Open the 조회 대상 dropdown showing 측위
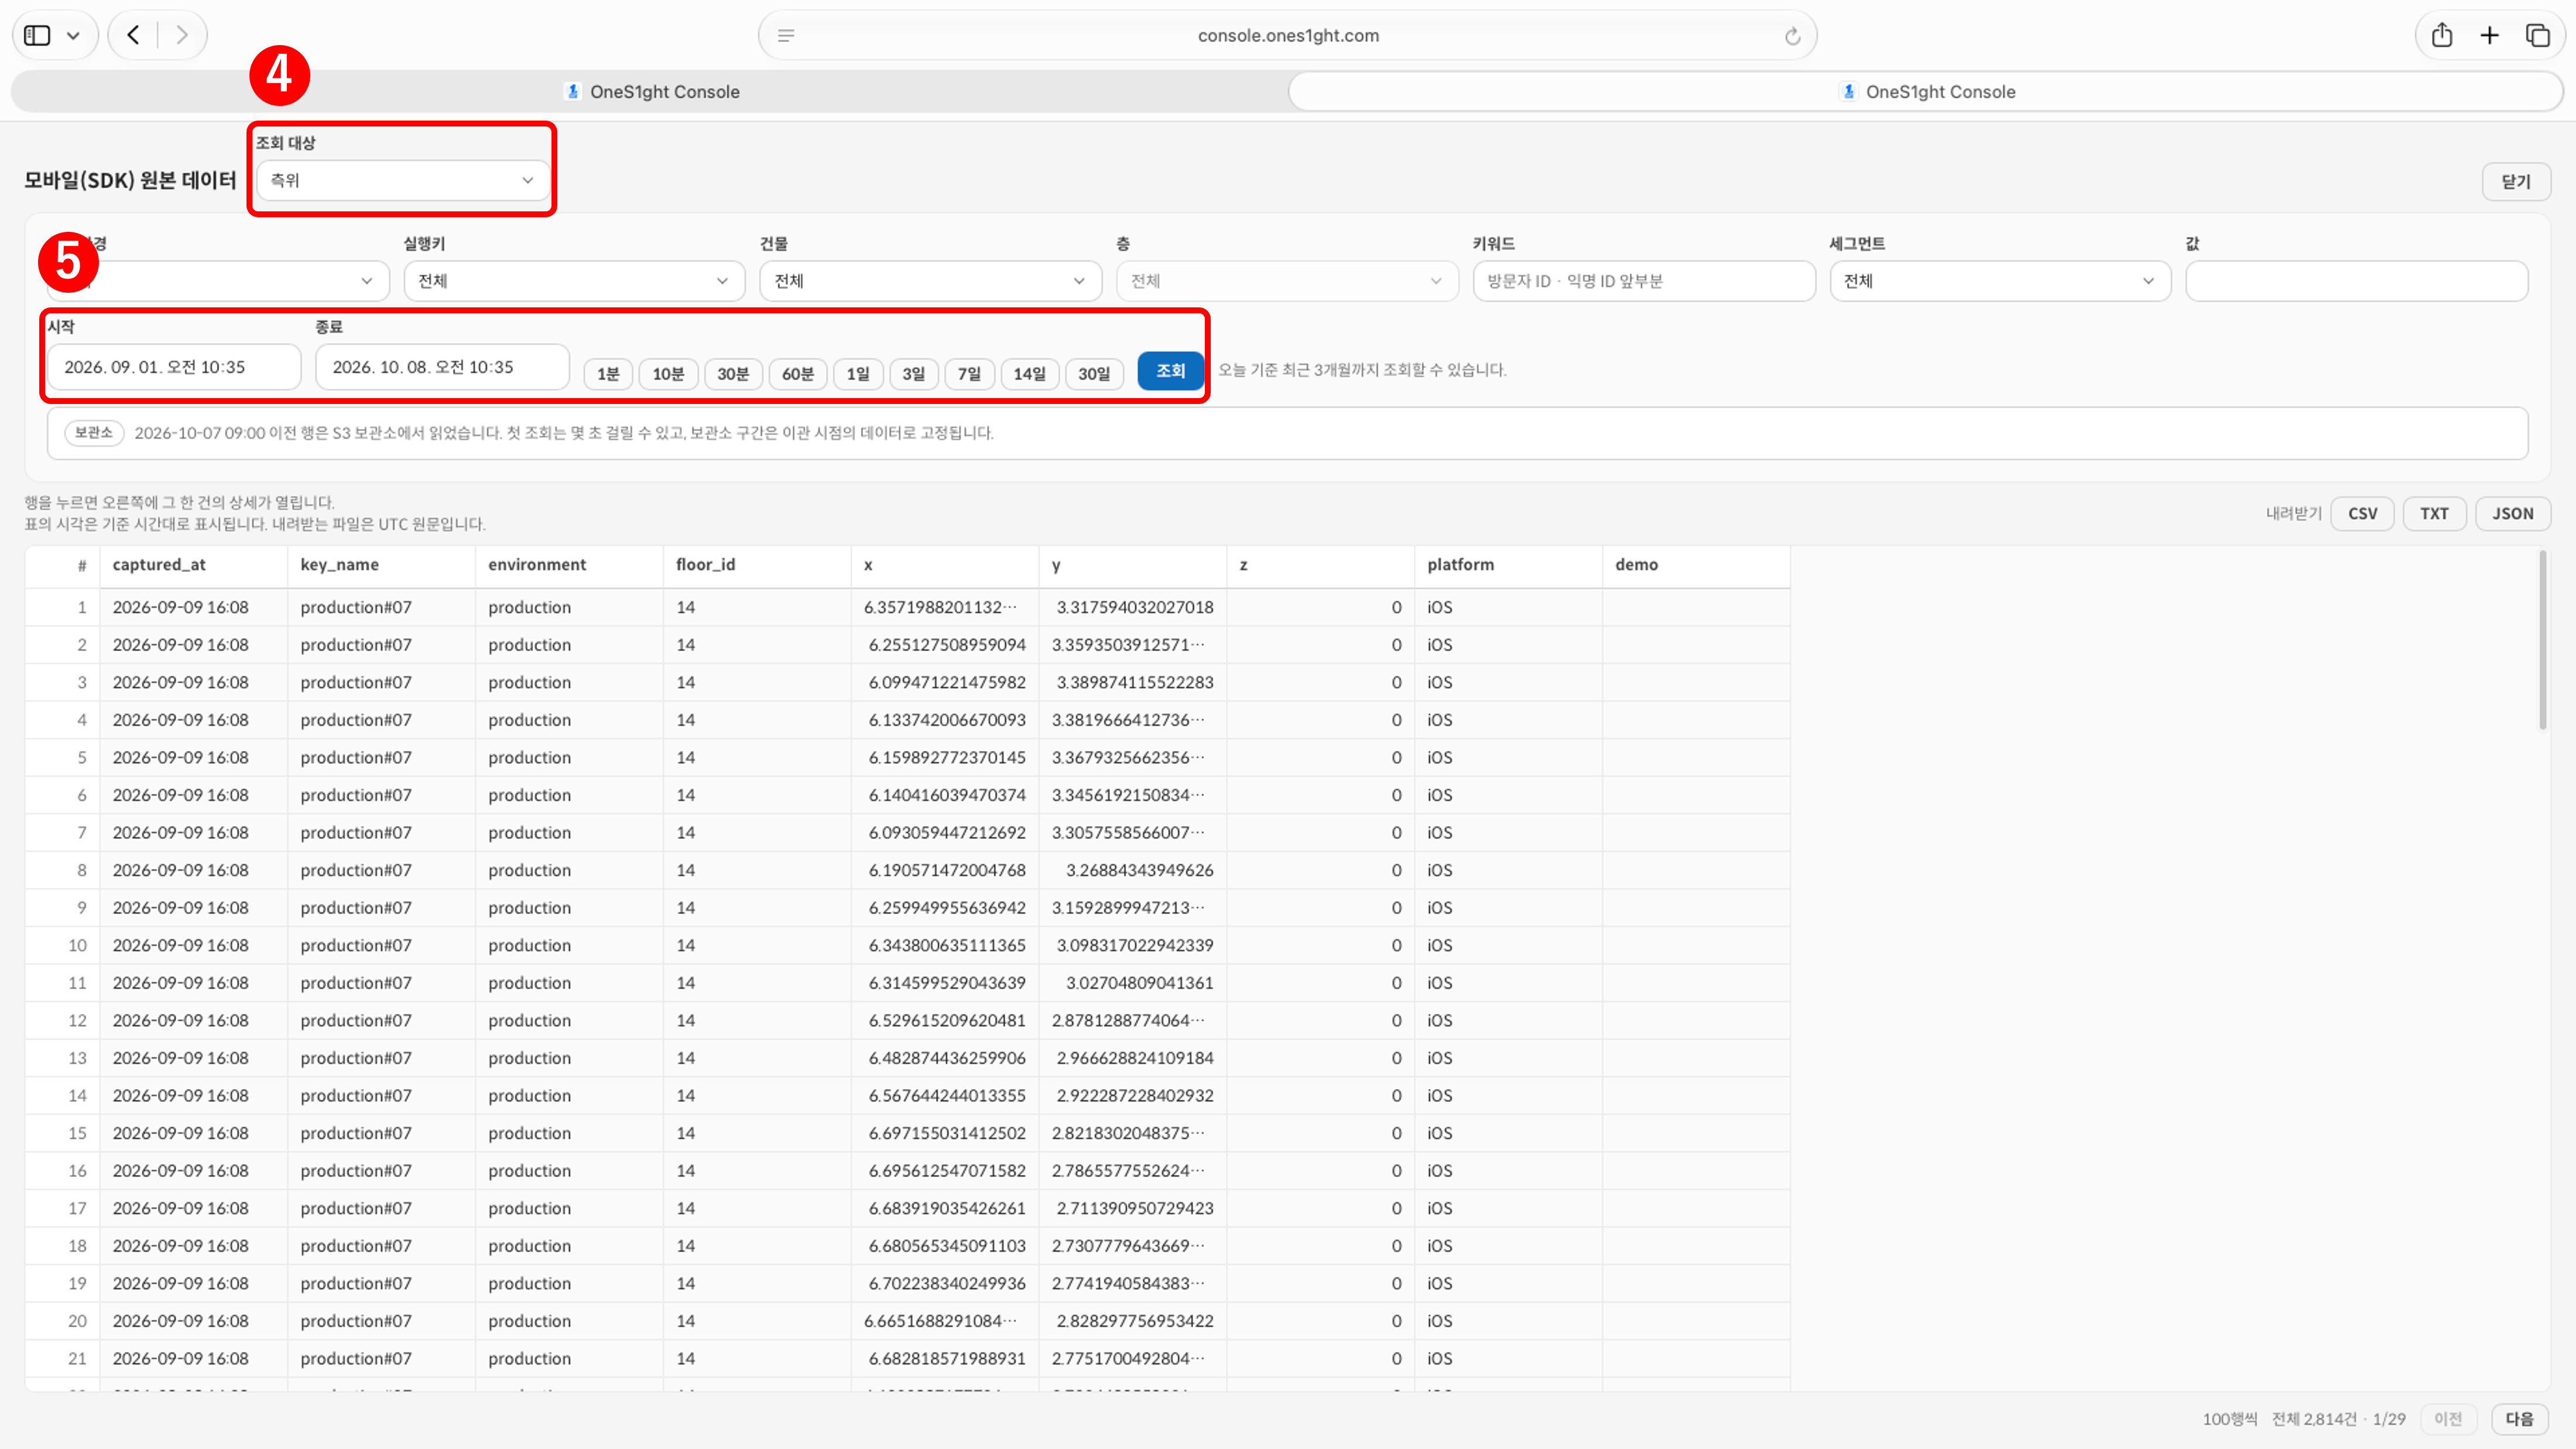This screenshot has width=2576, height=1449. pos(402,180)
